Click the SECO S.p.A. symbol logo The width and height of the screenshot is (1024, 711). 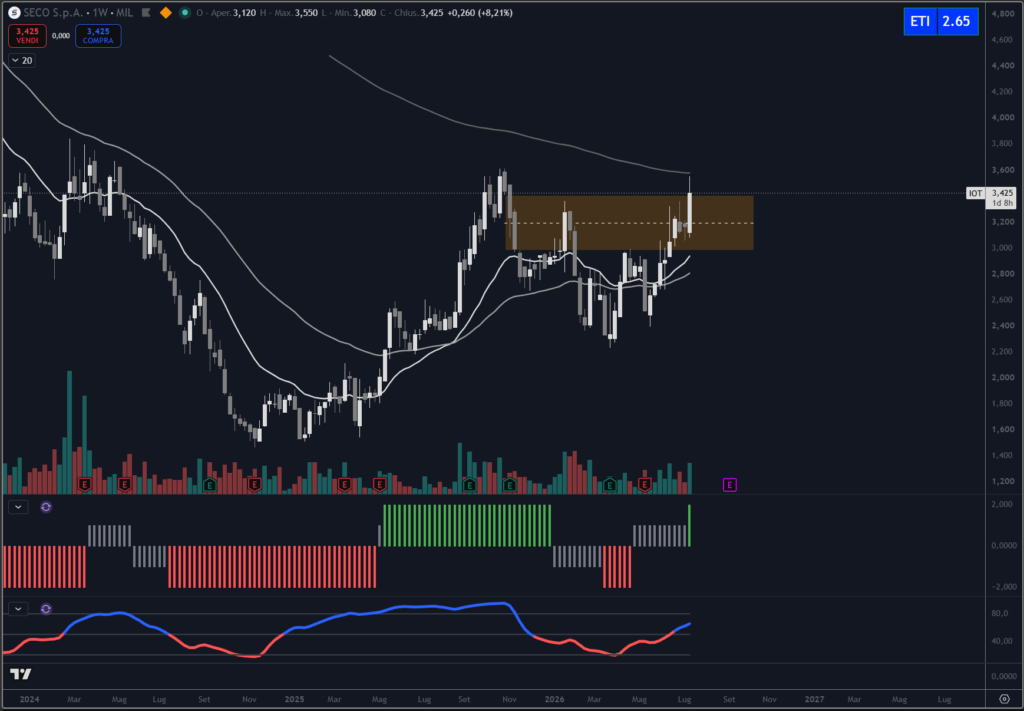click(13, 12)
